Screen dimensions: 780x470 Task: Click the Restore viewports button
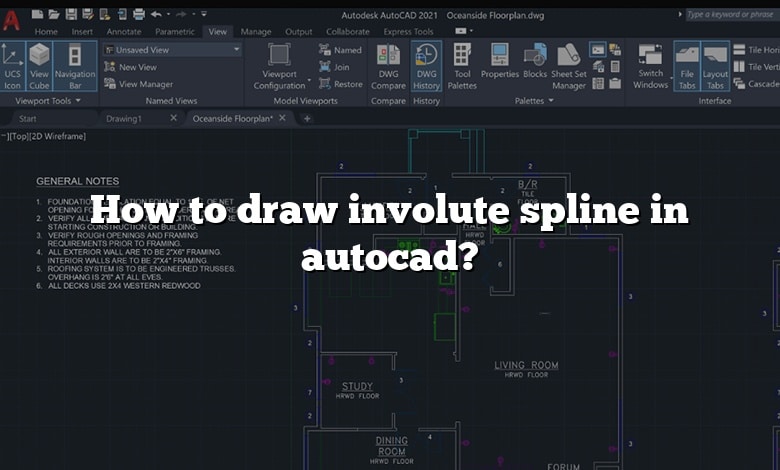[341, 84]
